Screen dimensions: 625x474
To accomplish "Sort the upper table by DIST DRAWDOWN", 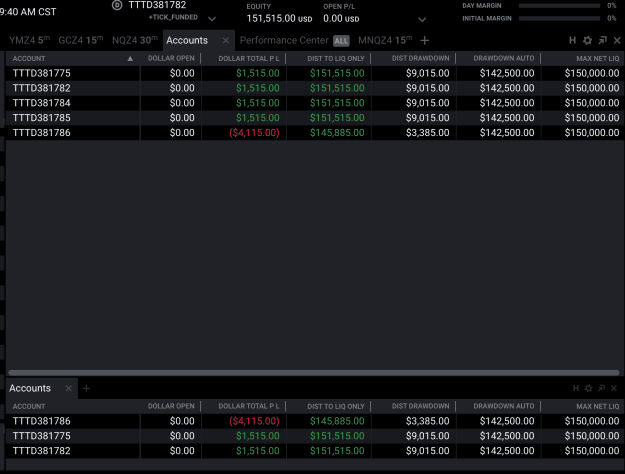I will point(420,59).
